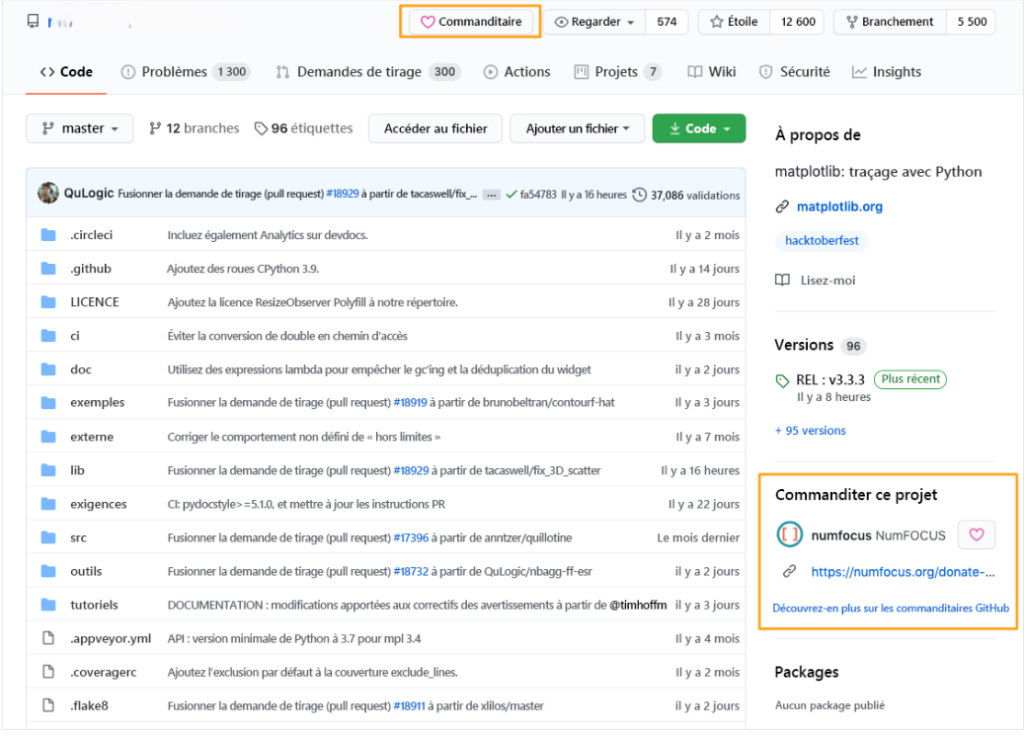
Task: Click the link icon beside matplotlib.org
Action: [783, 207]
